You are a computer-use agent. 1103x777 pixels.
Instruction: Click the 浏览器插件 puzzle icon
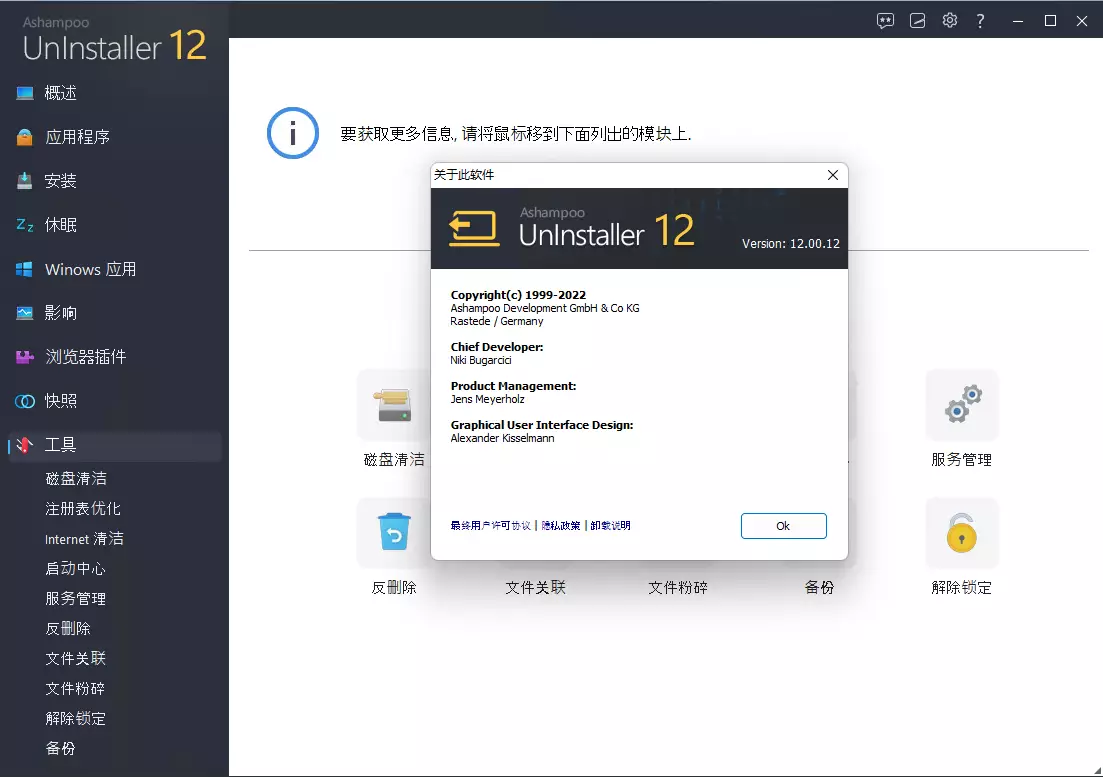click(25, 357)
